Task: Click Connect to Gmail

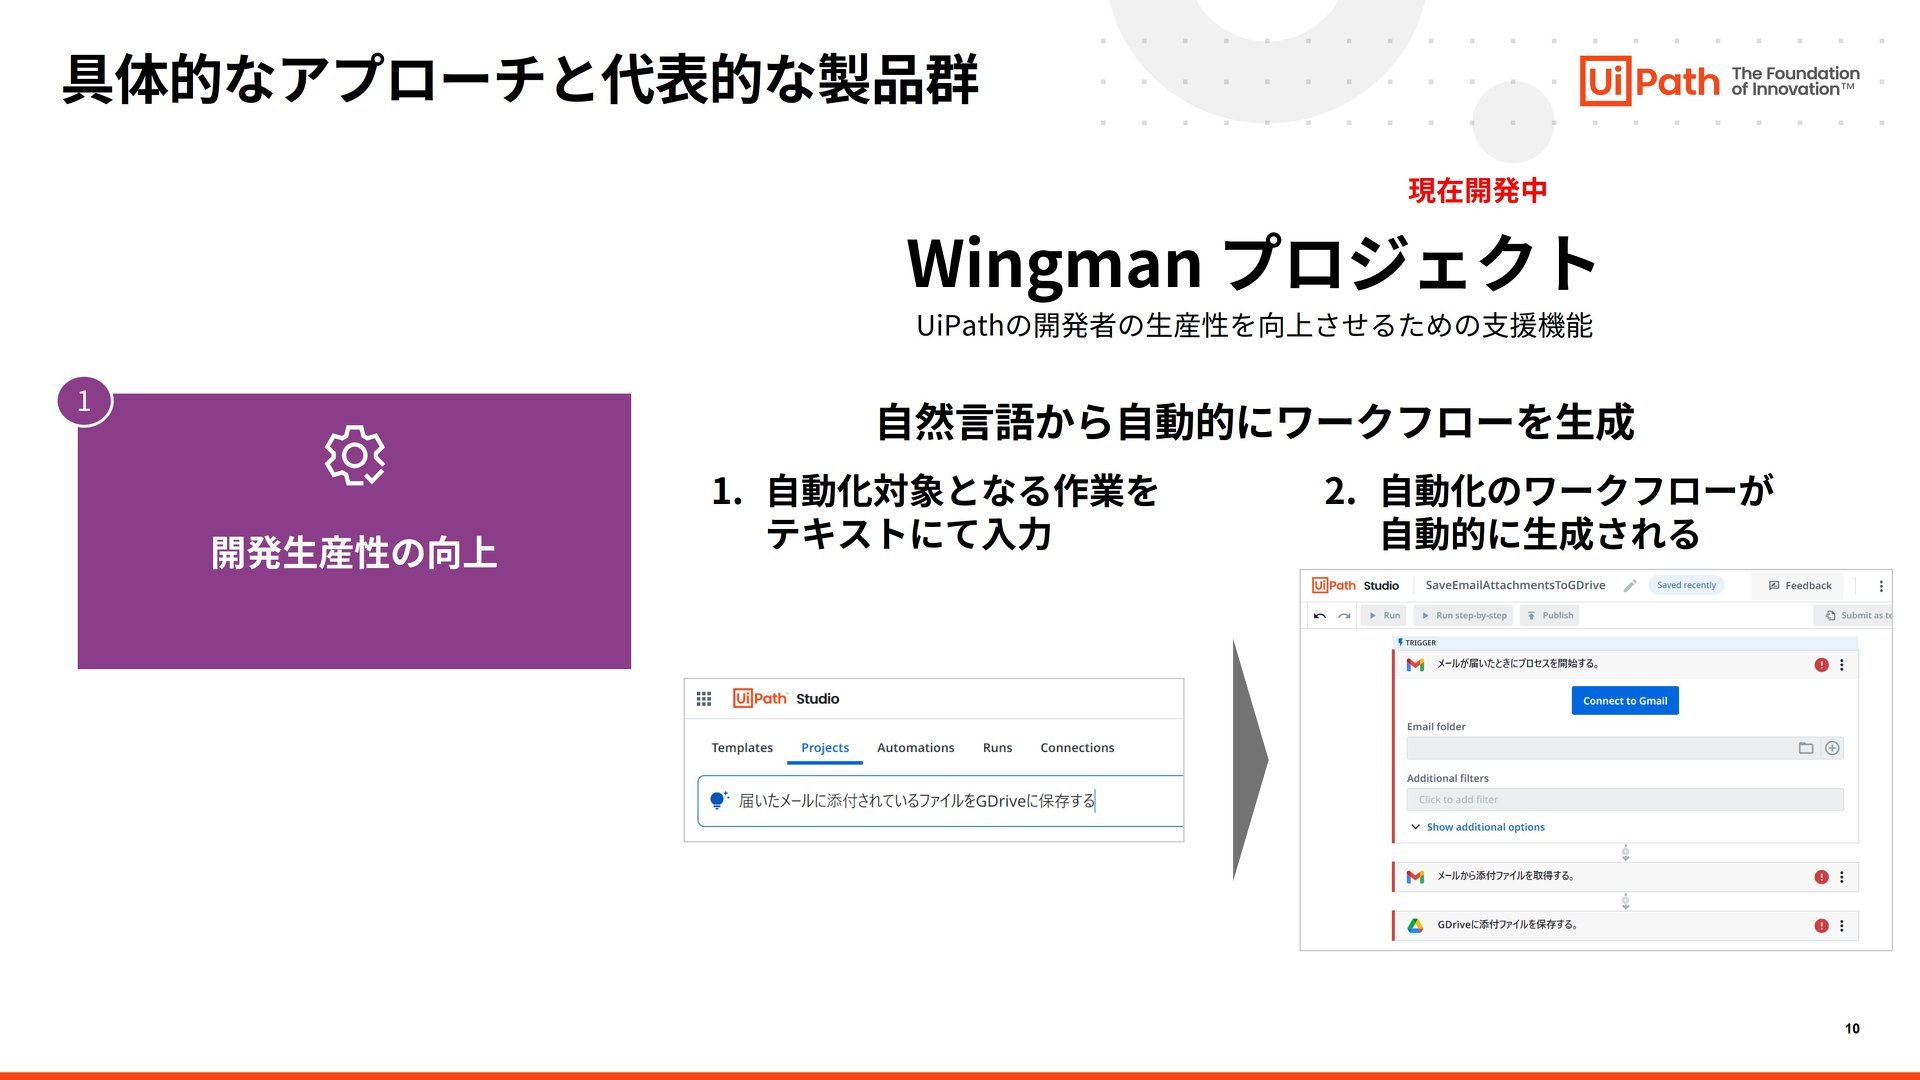Action: (1625, 701)
